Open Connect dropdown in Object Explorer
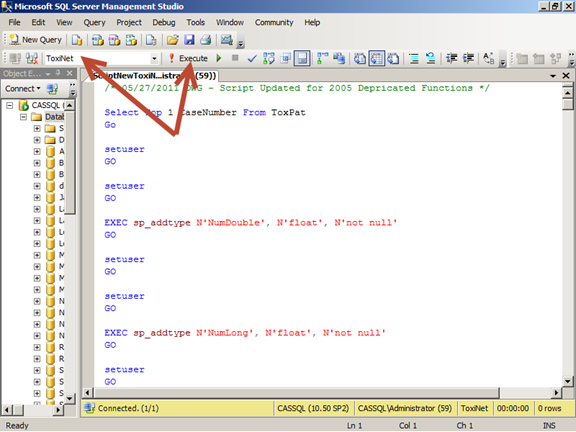The image size is (576, 432). click(23, 89)
